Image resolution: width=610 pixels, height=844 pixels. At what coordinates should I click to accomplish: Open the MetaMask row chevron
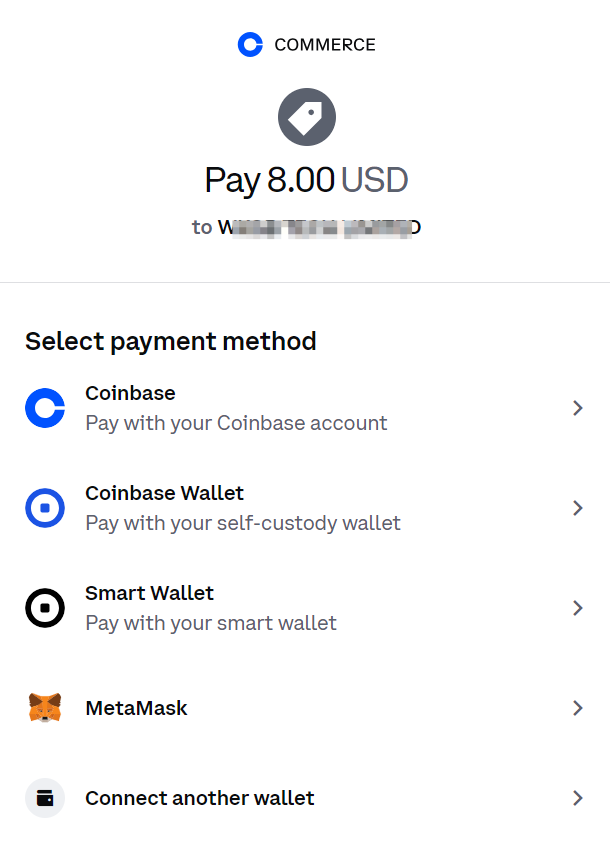[578, 708]
